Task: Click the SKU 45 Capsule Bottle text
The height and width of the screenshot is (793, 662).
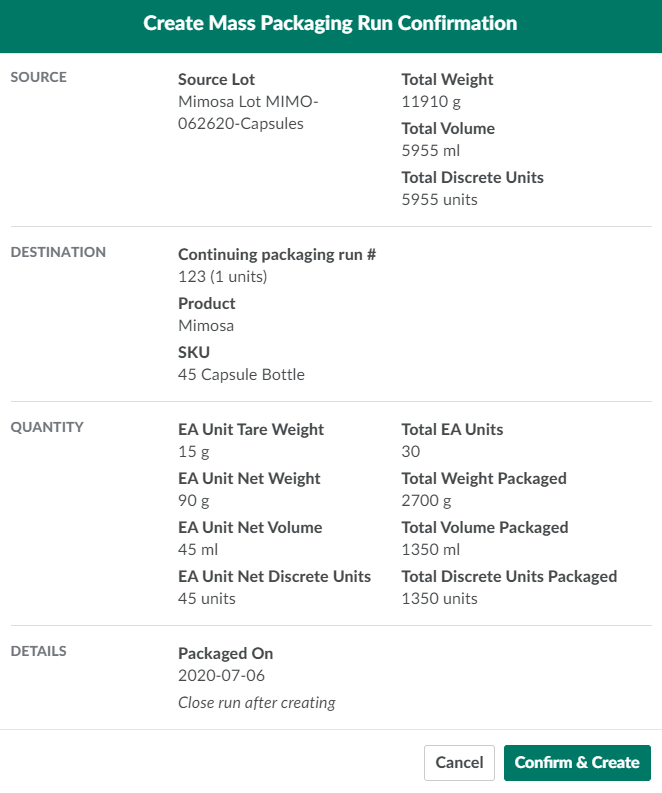Action: point(241,374)
